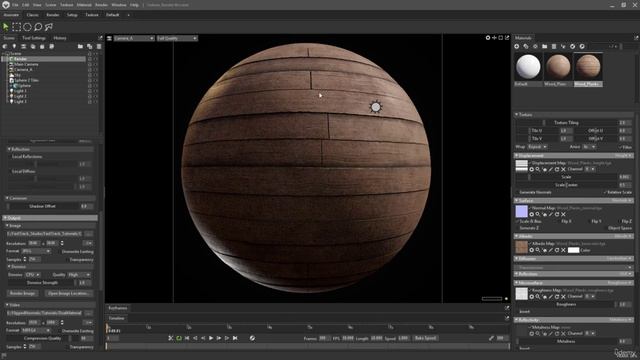Select the arrow selection tool

(6, 27)
